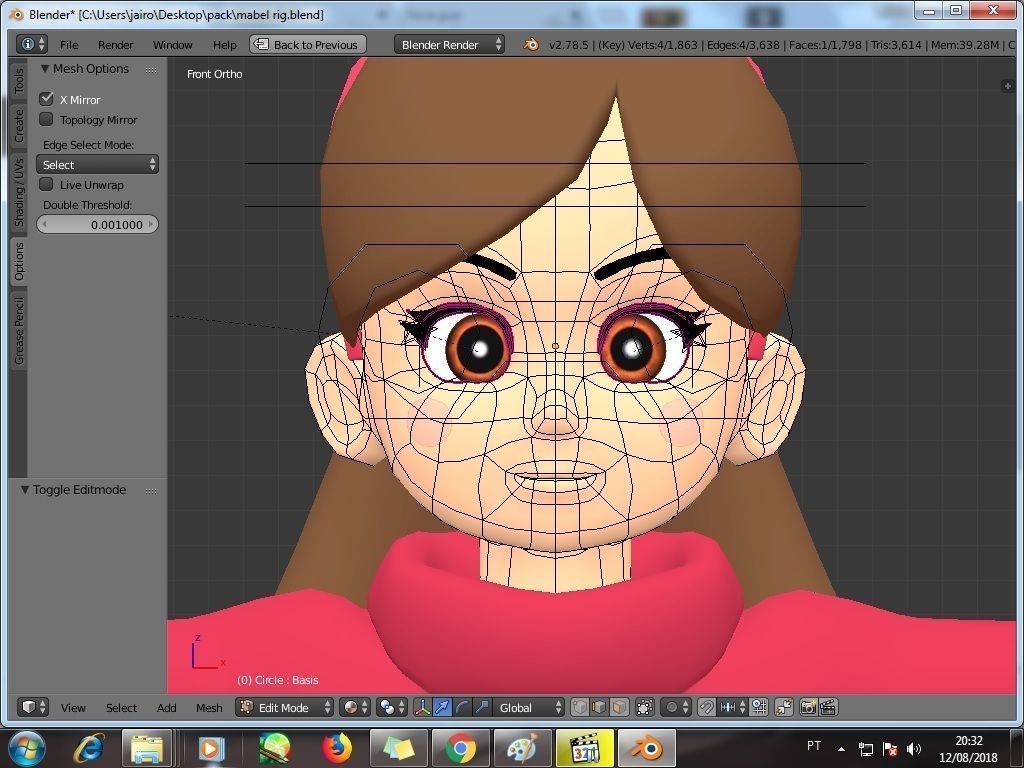Open the Global transform orientation dropdown
The width and height of the screenshot is (1024, 768).
coord(528,707)
